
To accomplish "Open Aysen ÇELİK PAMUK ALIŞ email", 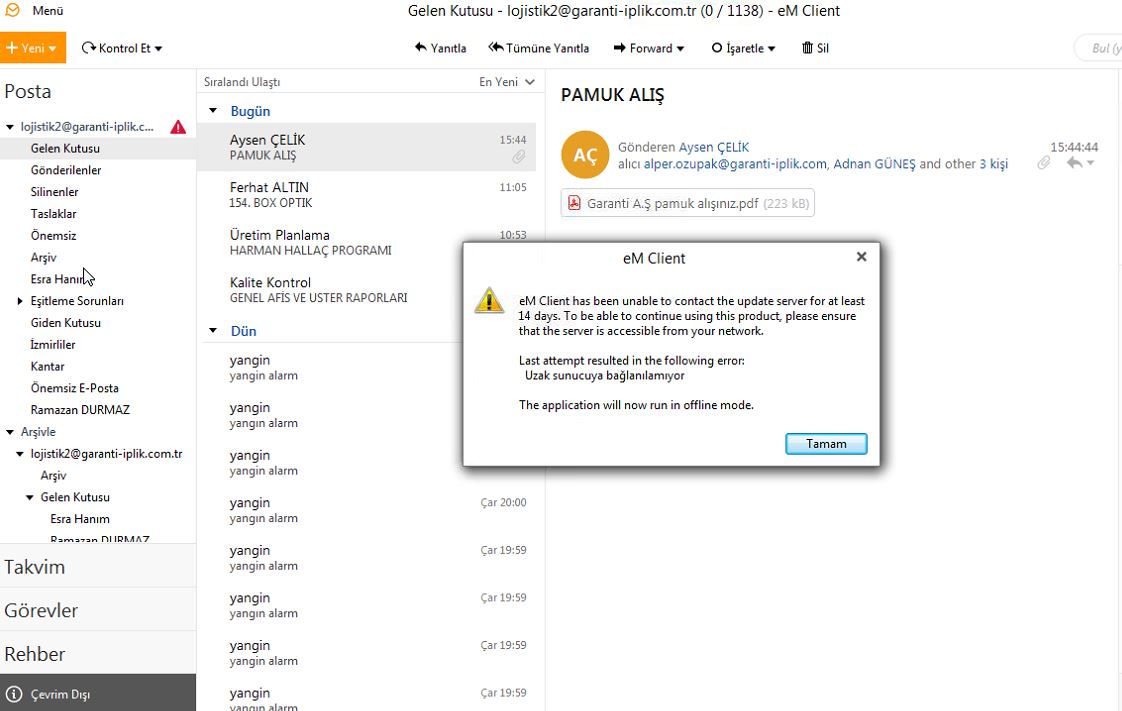I will pos(366,147).
